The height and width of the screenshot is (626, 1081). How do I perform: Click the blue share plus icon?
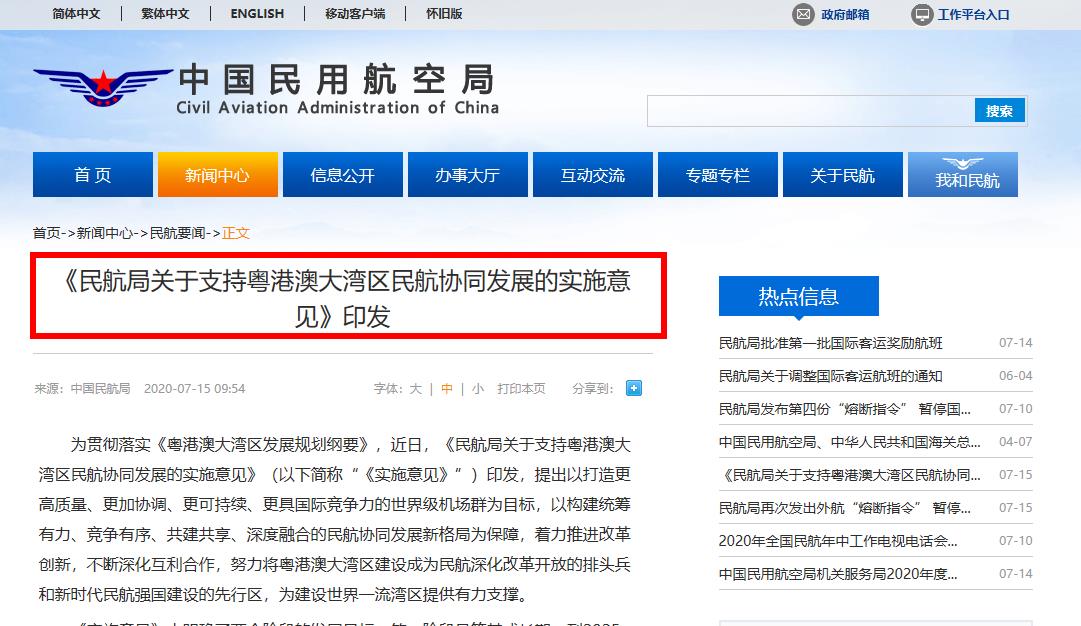[x=634, y=388]
